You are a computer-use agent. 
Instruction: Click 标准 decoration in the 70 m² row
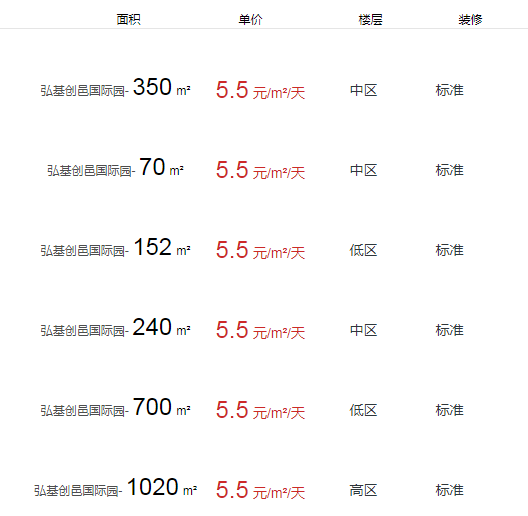click(x=450, y=170)
